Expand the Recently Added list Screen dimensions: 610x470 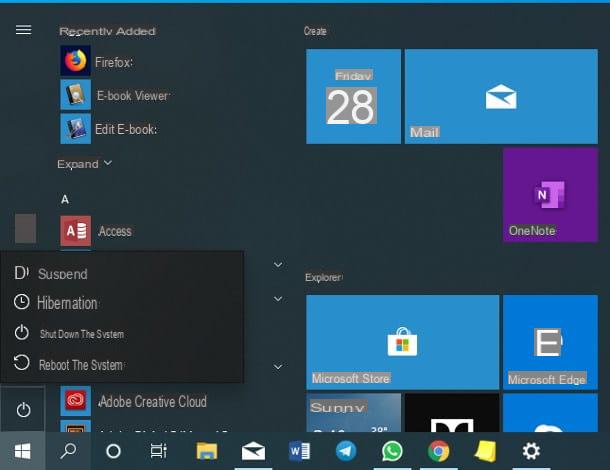[84, 164]
